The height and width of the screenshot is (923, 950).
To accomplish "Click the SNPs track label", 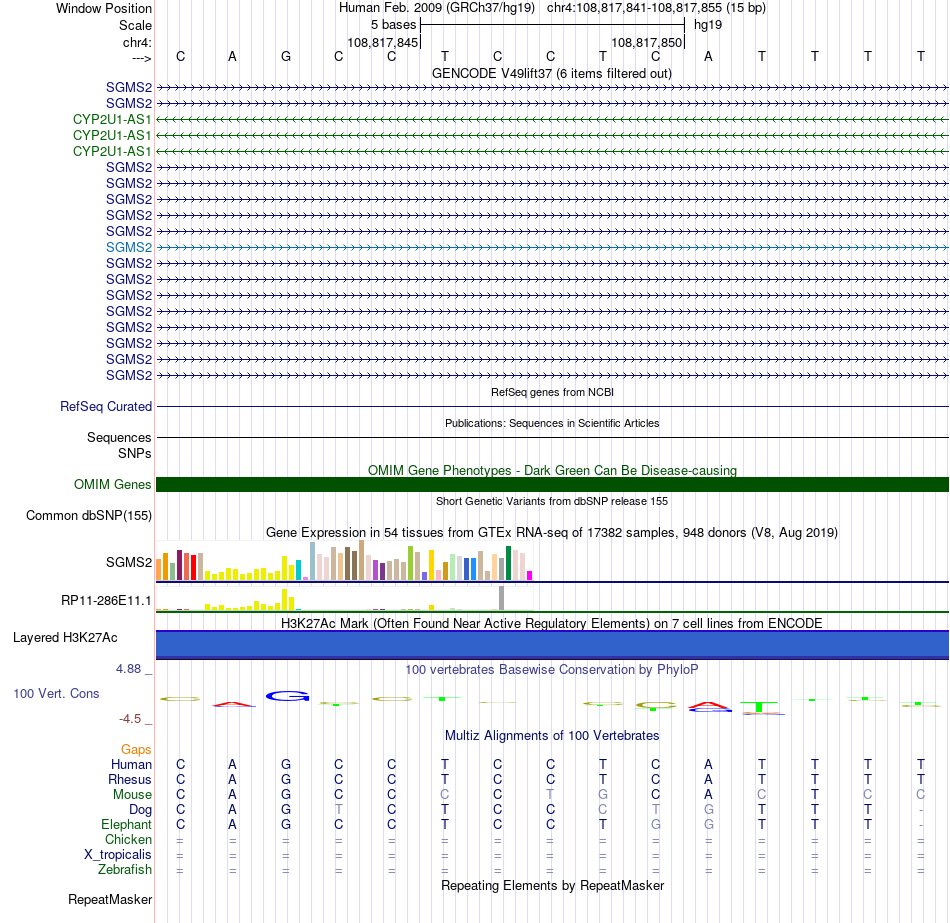I will [x=135, y=453].
